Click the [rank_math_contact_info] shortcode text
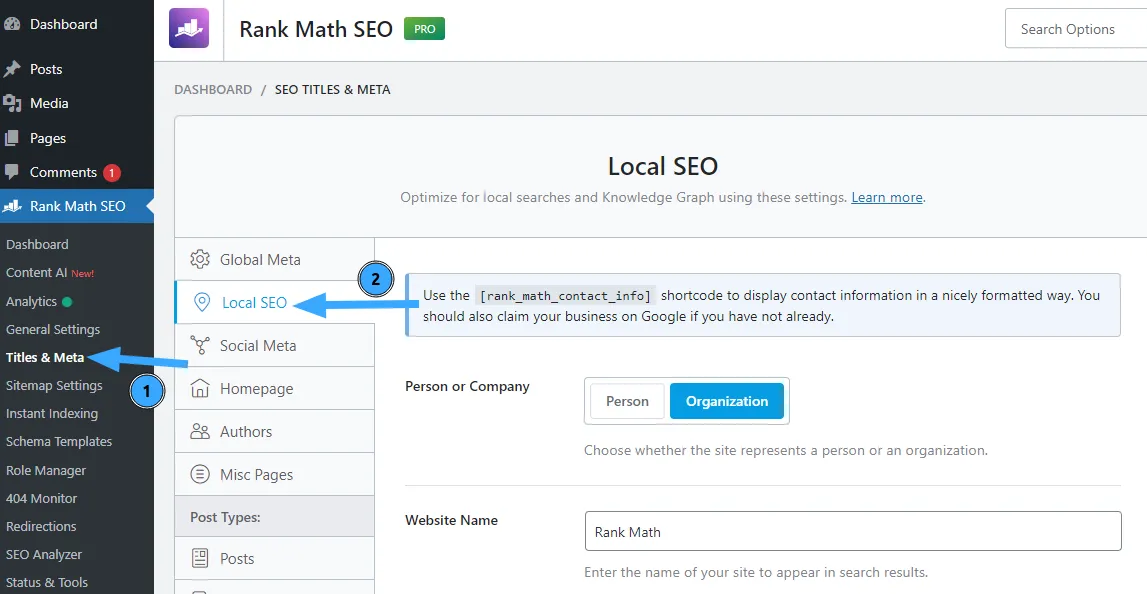The height and width of the screenshot is (594, 1147). (x=565, y=296)
